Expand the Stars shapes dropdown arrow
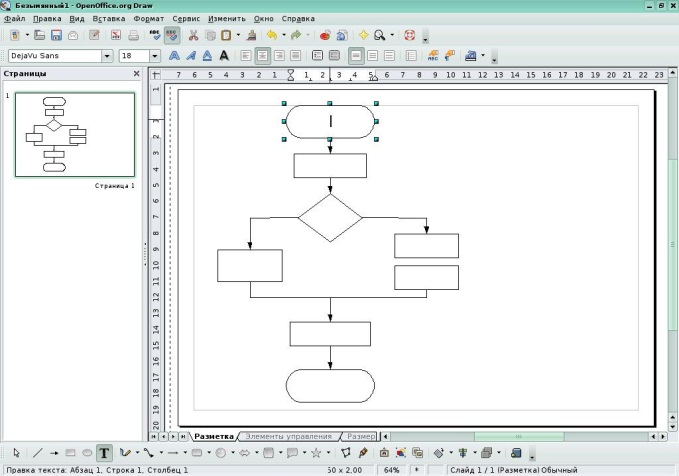The image size is (679, 476). coord(328,453)
